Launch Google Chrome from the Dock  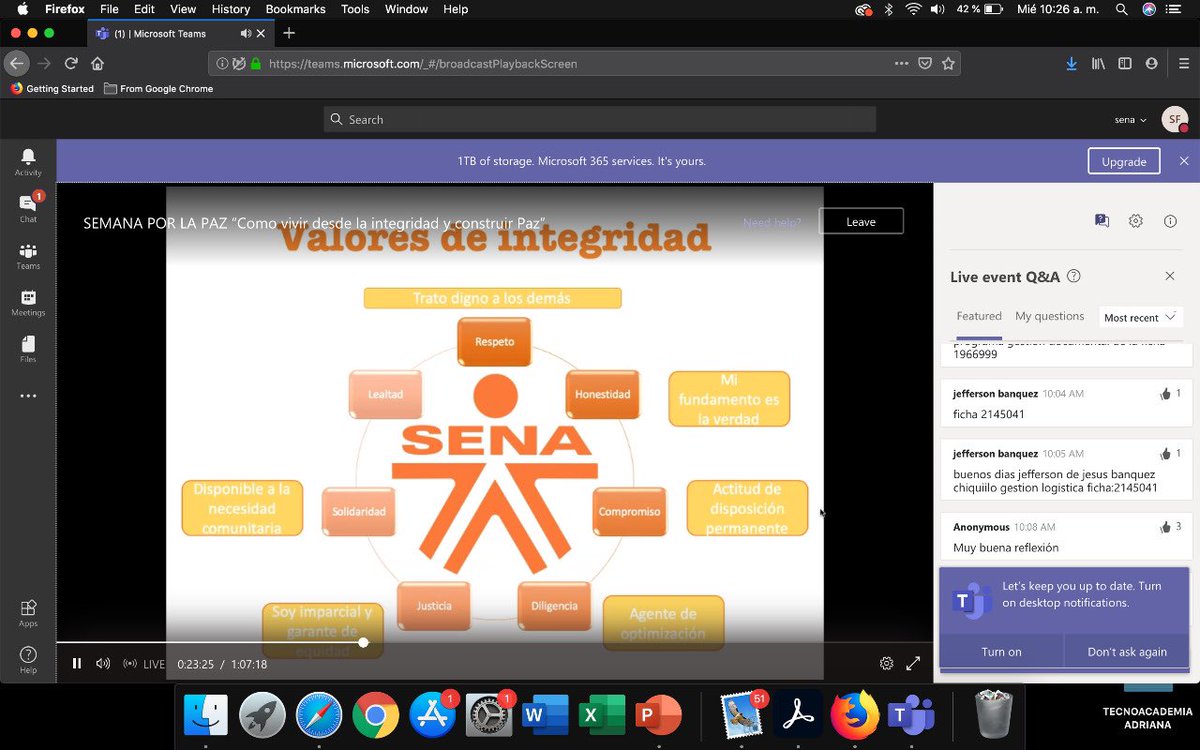coord(376,715)
